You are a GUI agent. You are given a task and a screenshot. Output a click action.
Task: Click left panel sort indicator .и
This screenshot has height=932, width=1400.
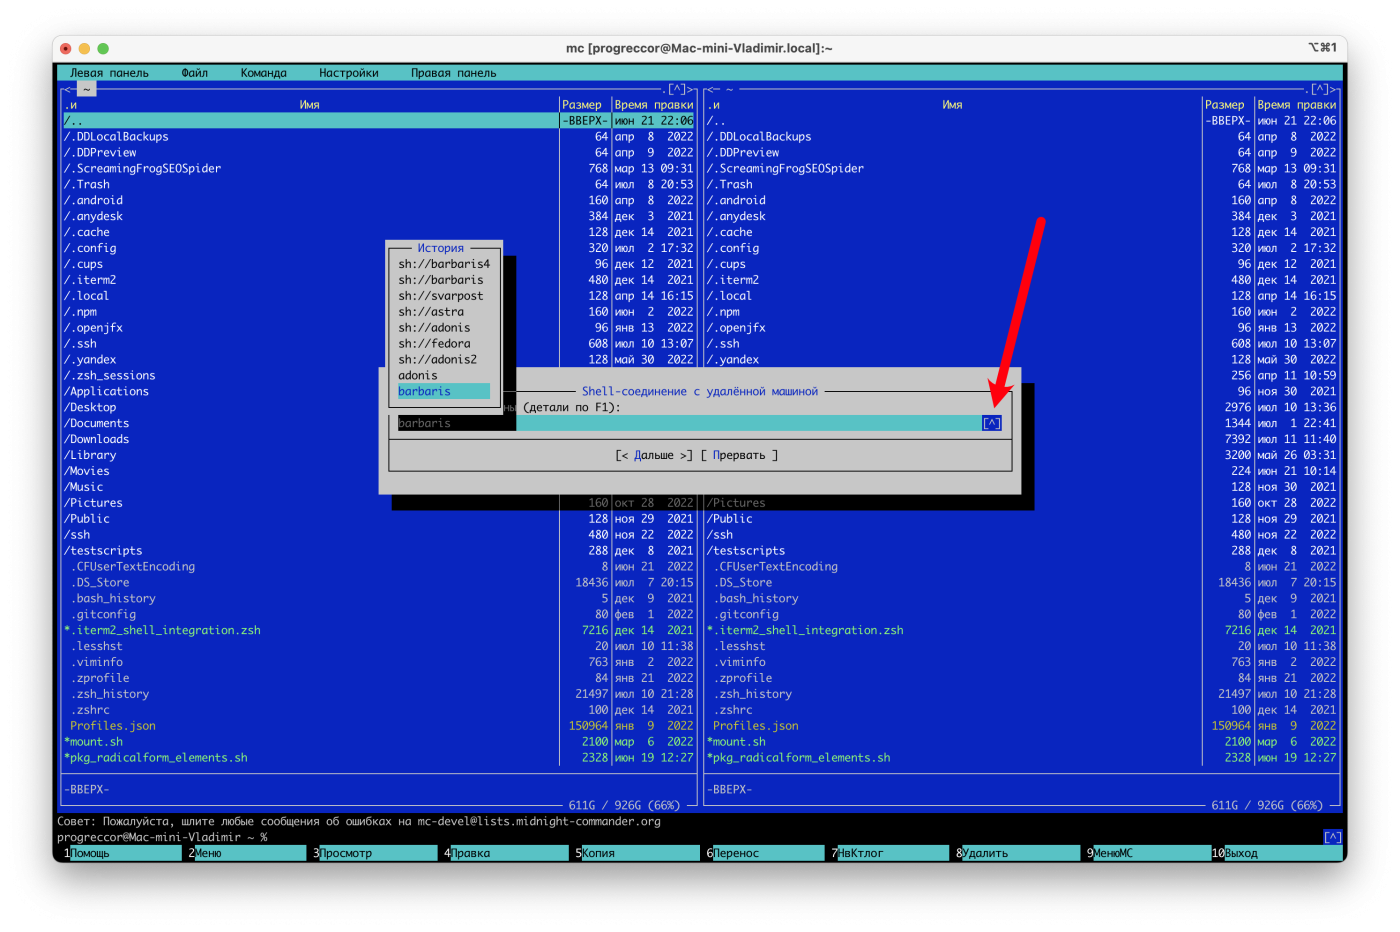tap(71, 105)
